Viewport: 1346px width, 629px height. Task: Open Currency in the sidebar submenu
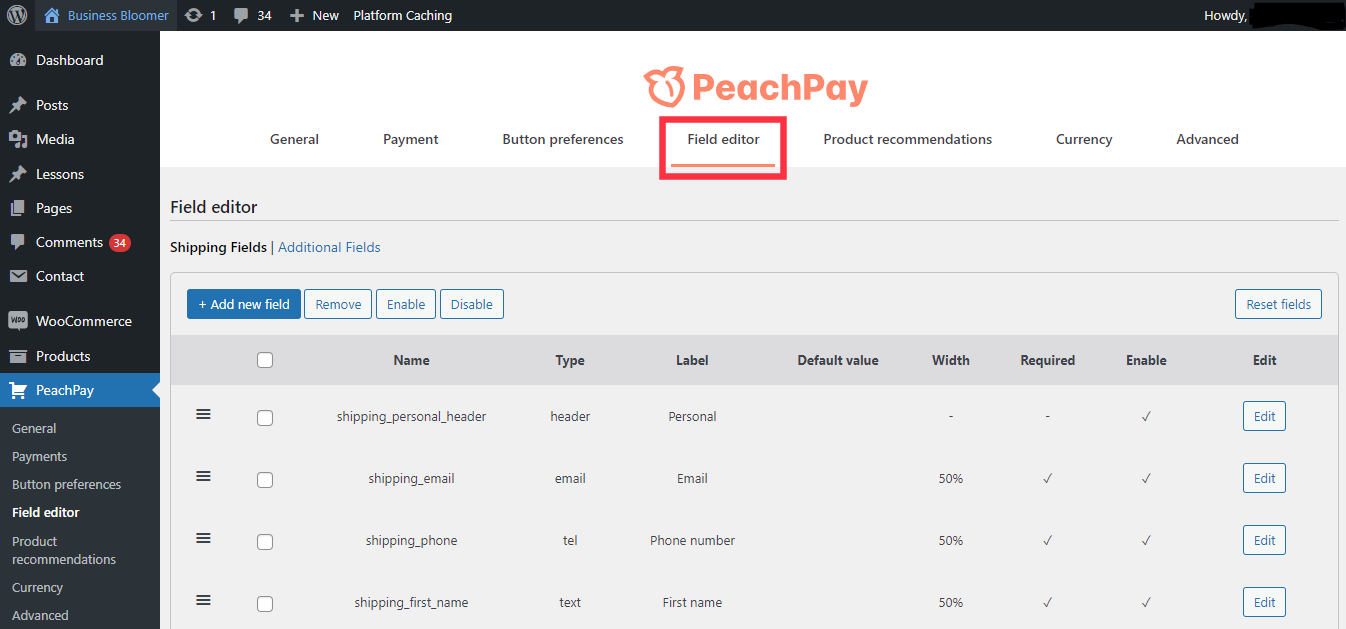[37, 587]
